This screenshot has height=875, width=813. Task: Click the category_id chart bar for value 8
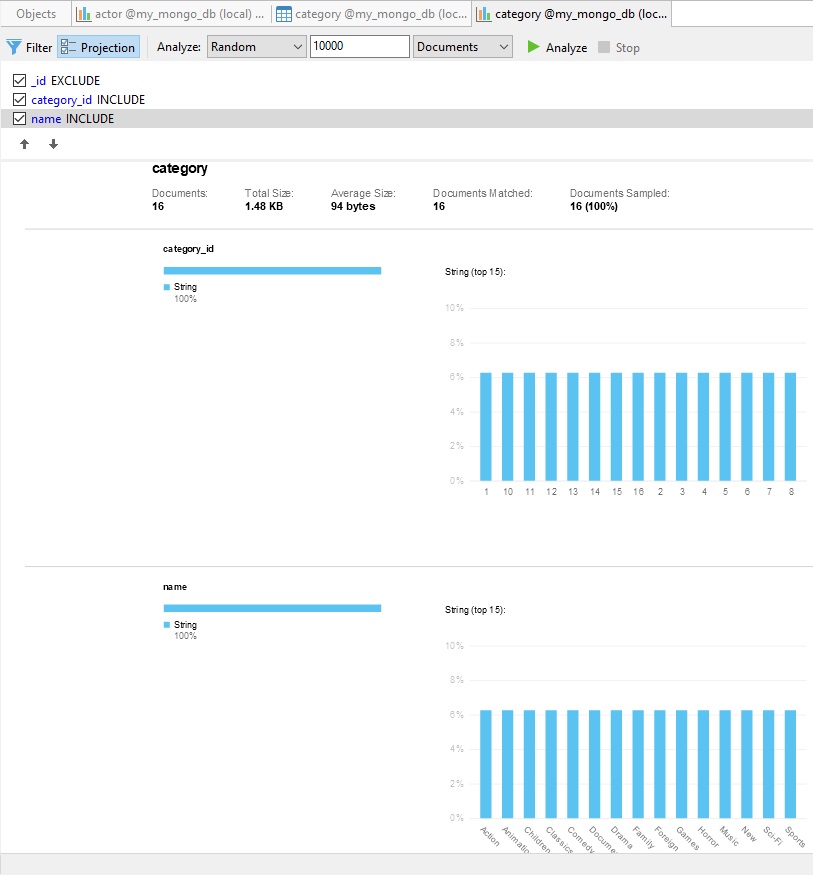point(791,427)
